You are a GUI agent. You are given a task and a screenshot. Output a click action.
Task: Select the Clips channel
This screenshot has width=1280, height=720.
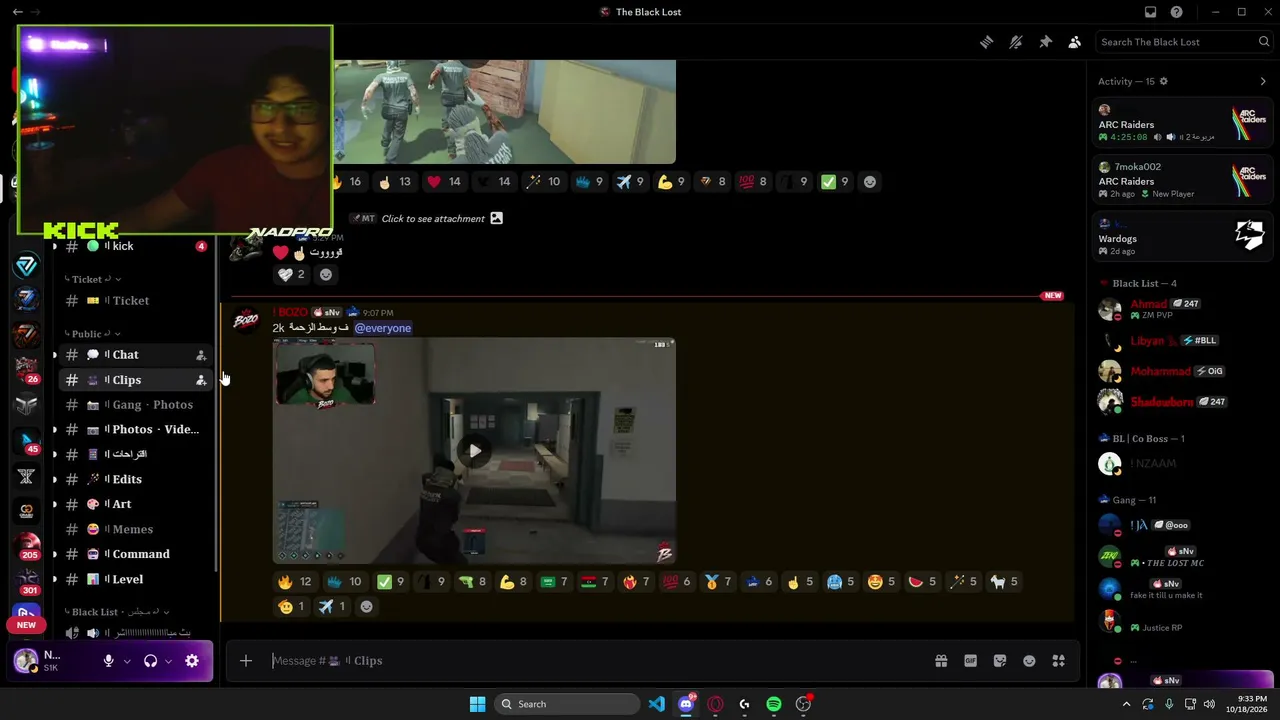point(126,380)
